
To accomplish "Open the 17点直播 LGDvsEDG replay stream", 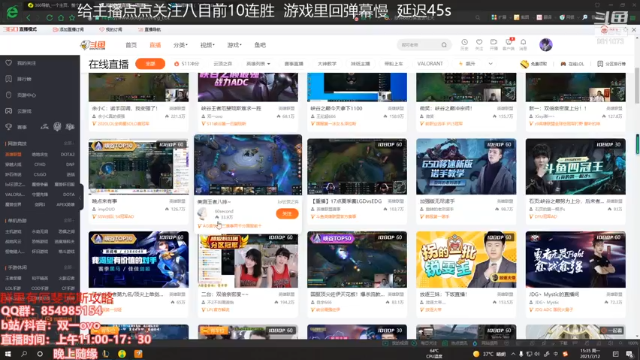I will [x=357, y=167].
